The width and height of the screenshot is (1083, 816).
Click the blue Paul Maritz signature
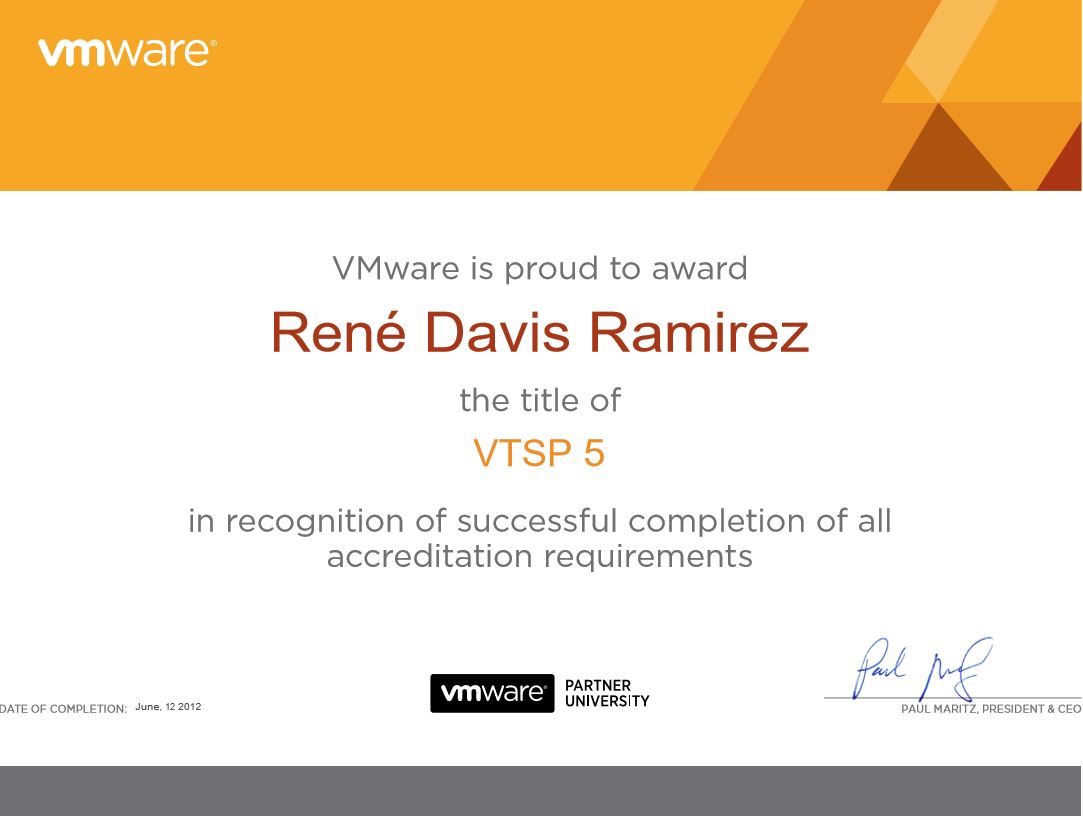(924, 669)
